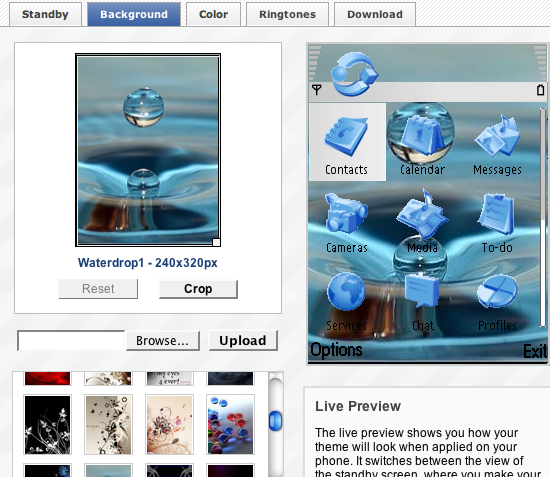Click the Crop button
Image resolution: width=550 pixels, height=477 pixels.
[198, 289]
